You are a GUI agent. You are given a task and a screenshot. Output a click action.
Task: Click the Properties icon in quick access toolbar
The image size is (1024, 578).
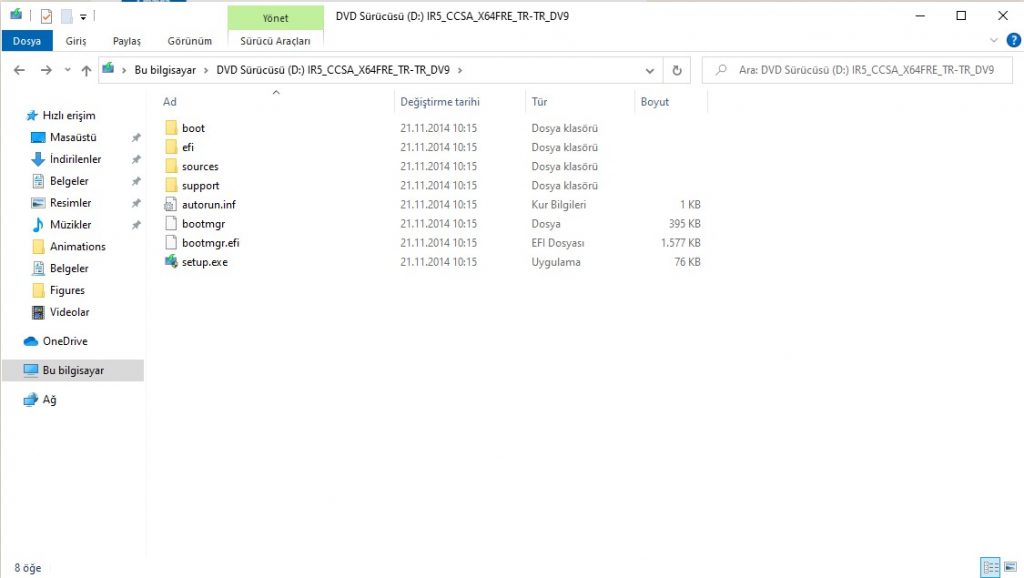(46, 16)
